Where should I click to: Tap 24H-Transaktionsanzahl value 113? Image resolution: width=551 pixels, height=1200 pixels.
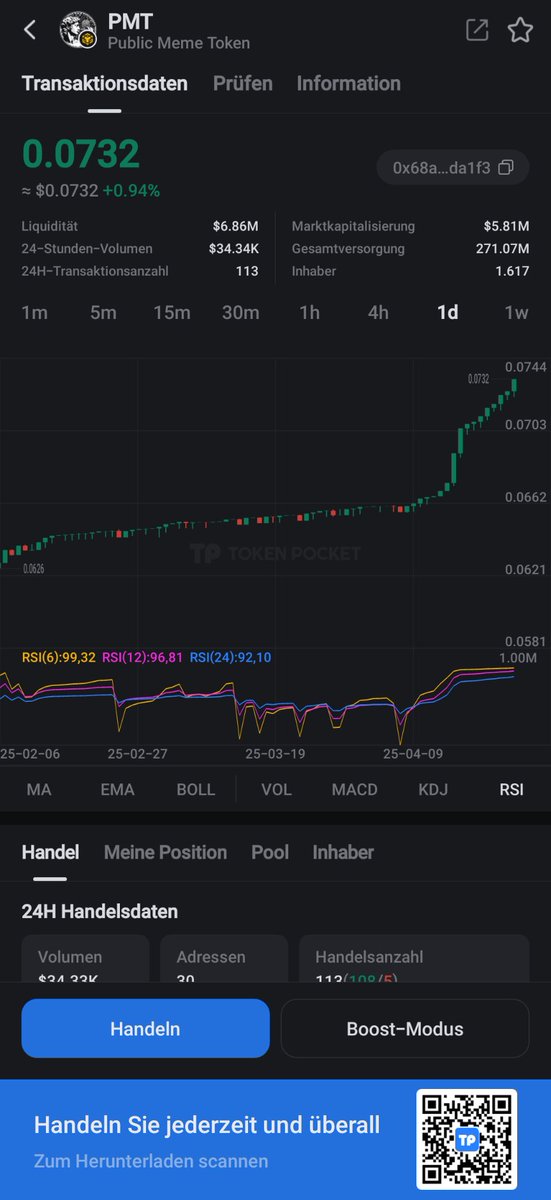click(246, 271)
